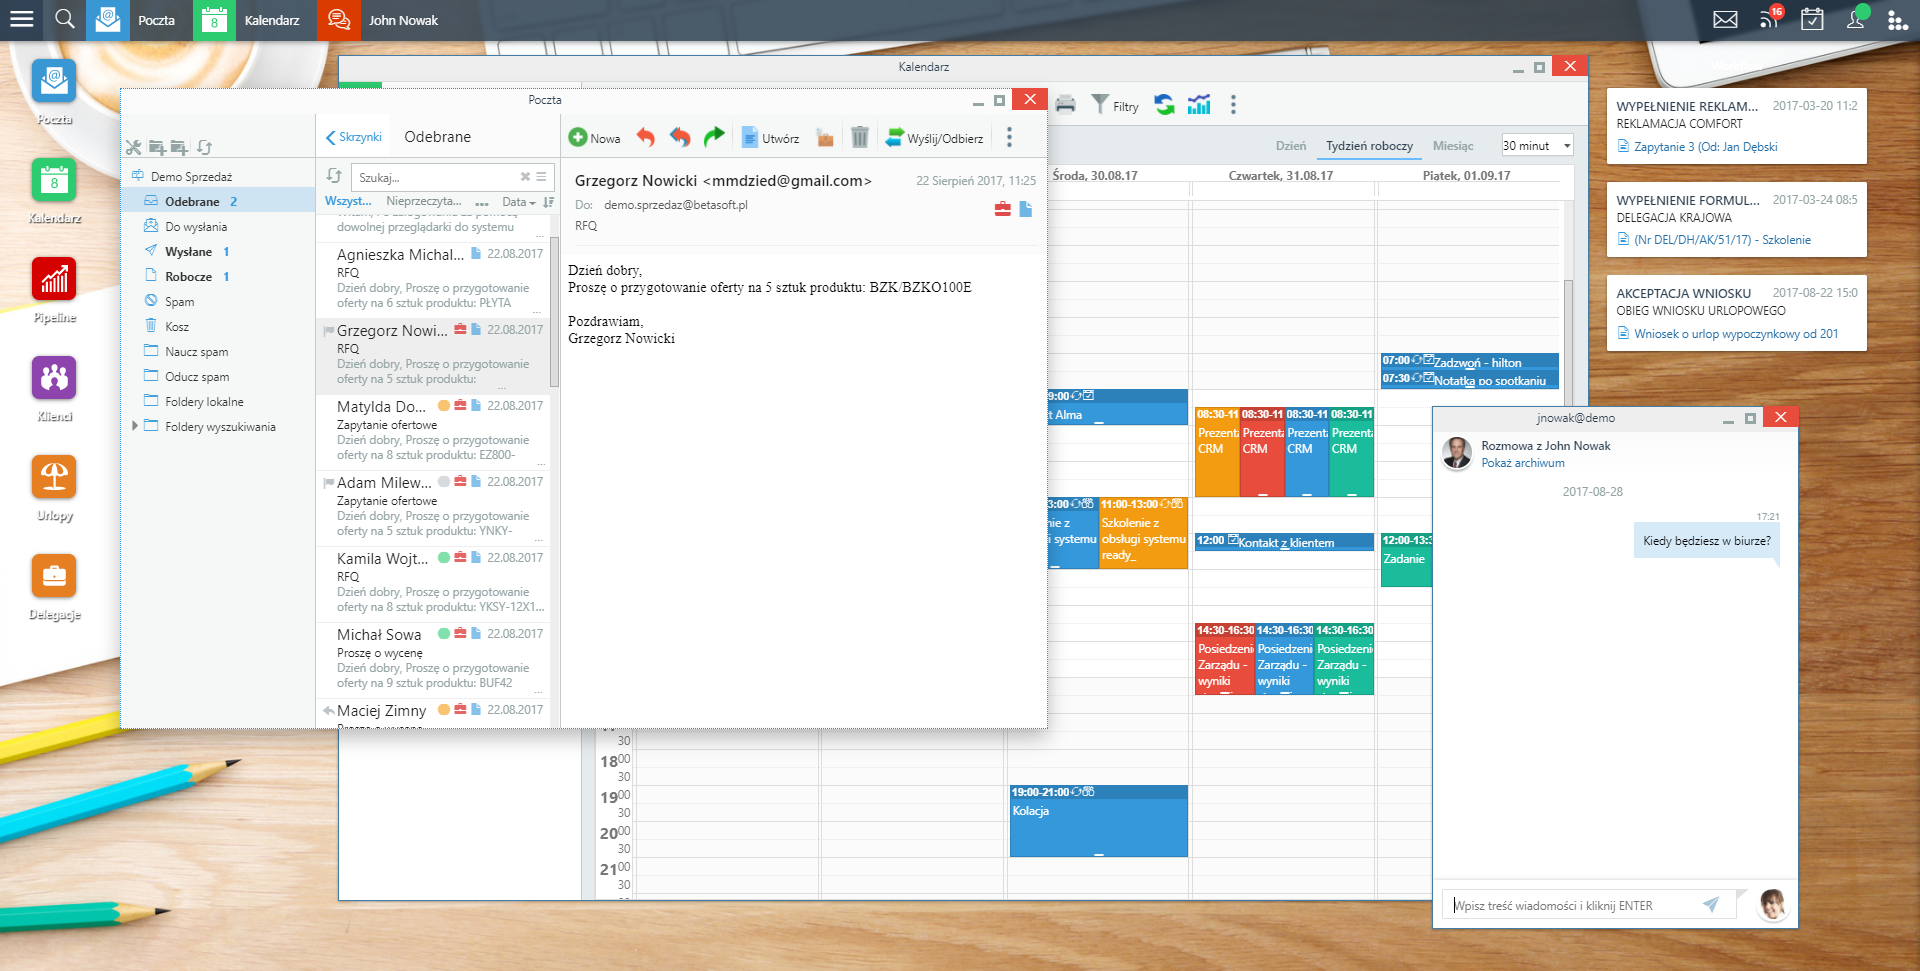1920x971 pixels.
Task: Click the reply arrow in mail toolbar
Action: click(646, 137)
